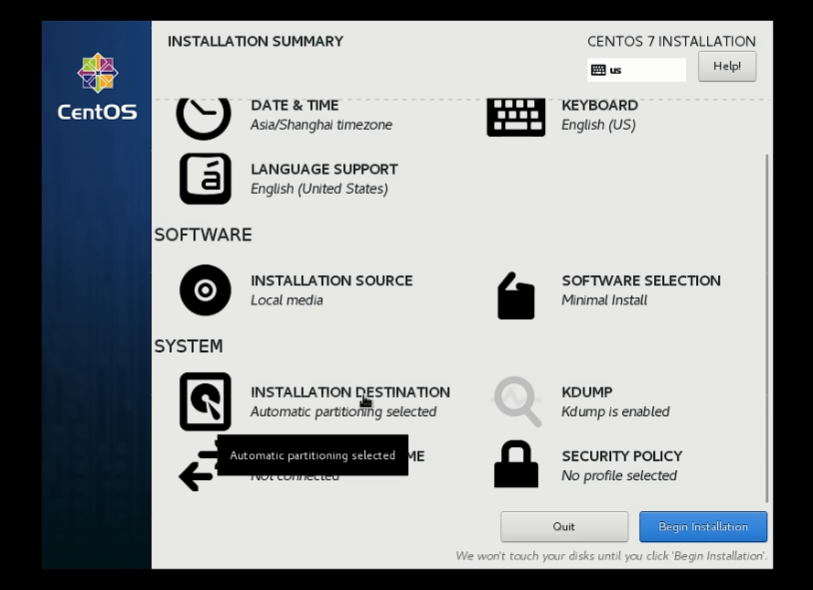Image resolution: width=813 pixels, height=590 pixels.
Task: Select the LANGUAGE SUPPORT label
Action: coord(324,170)
